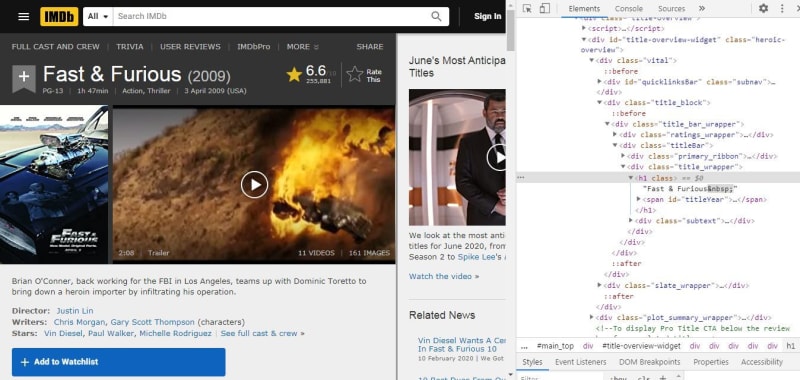This screenshot has width=800, height=380.
Task: Open writer Chris Morgan's page
Action: (x=80, y=322)
